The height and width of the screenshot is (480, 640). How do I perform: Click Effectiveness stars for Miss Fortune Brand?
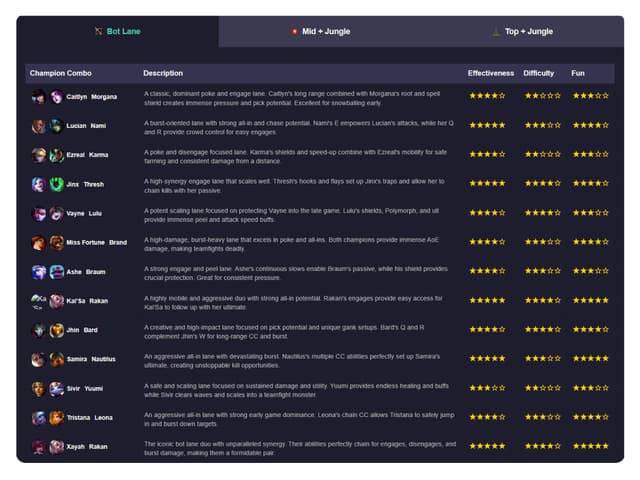(487, 242)
